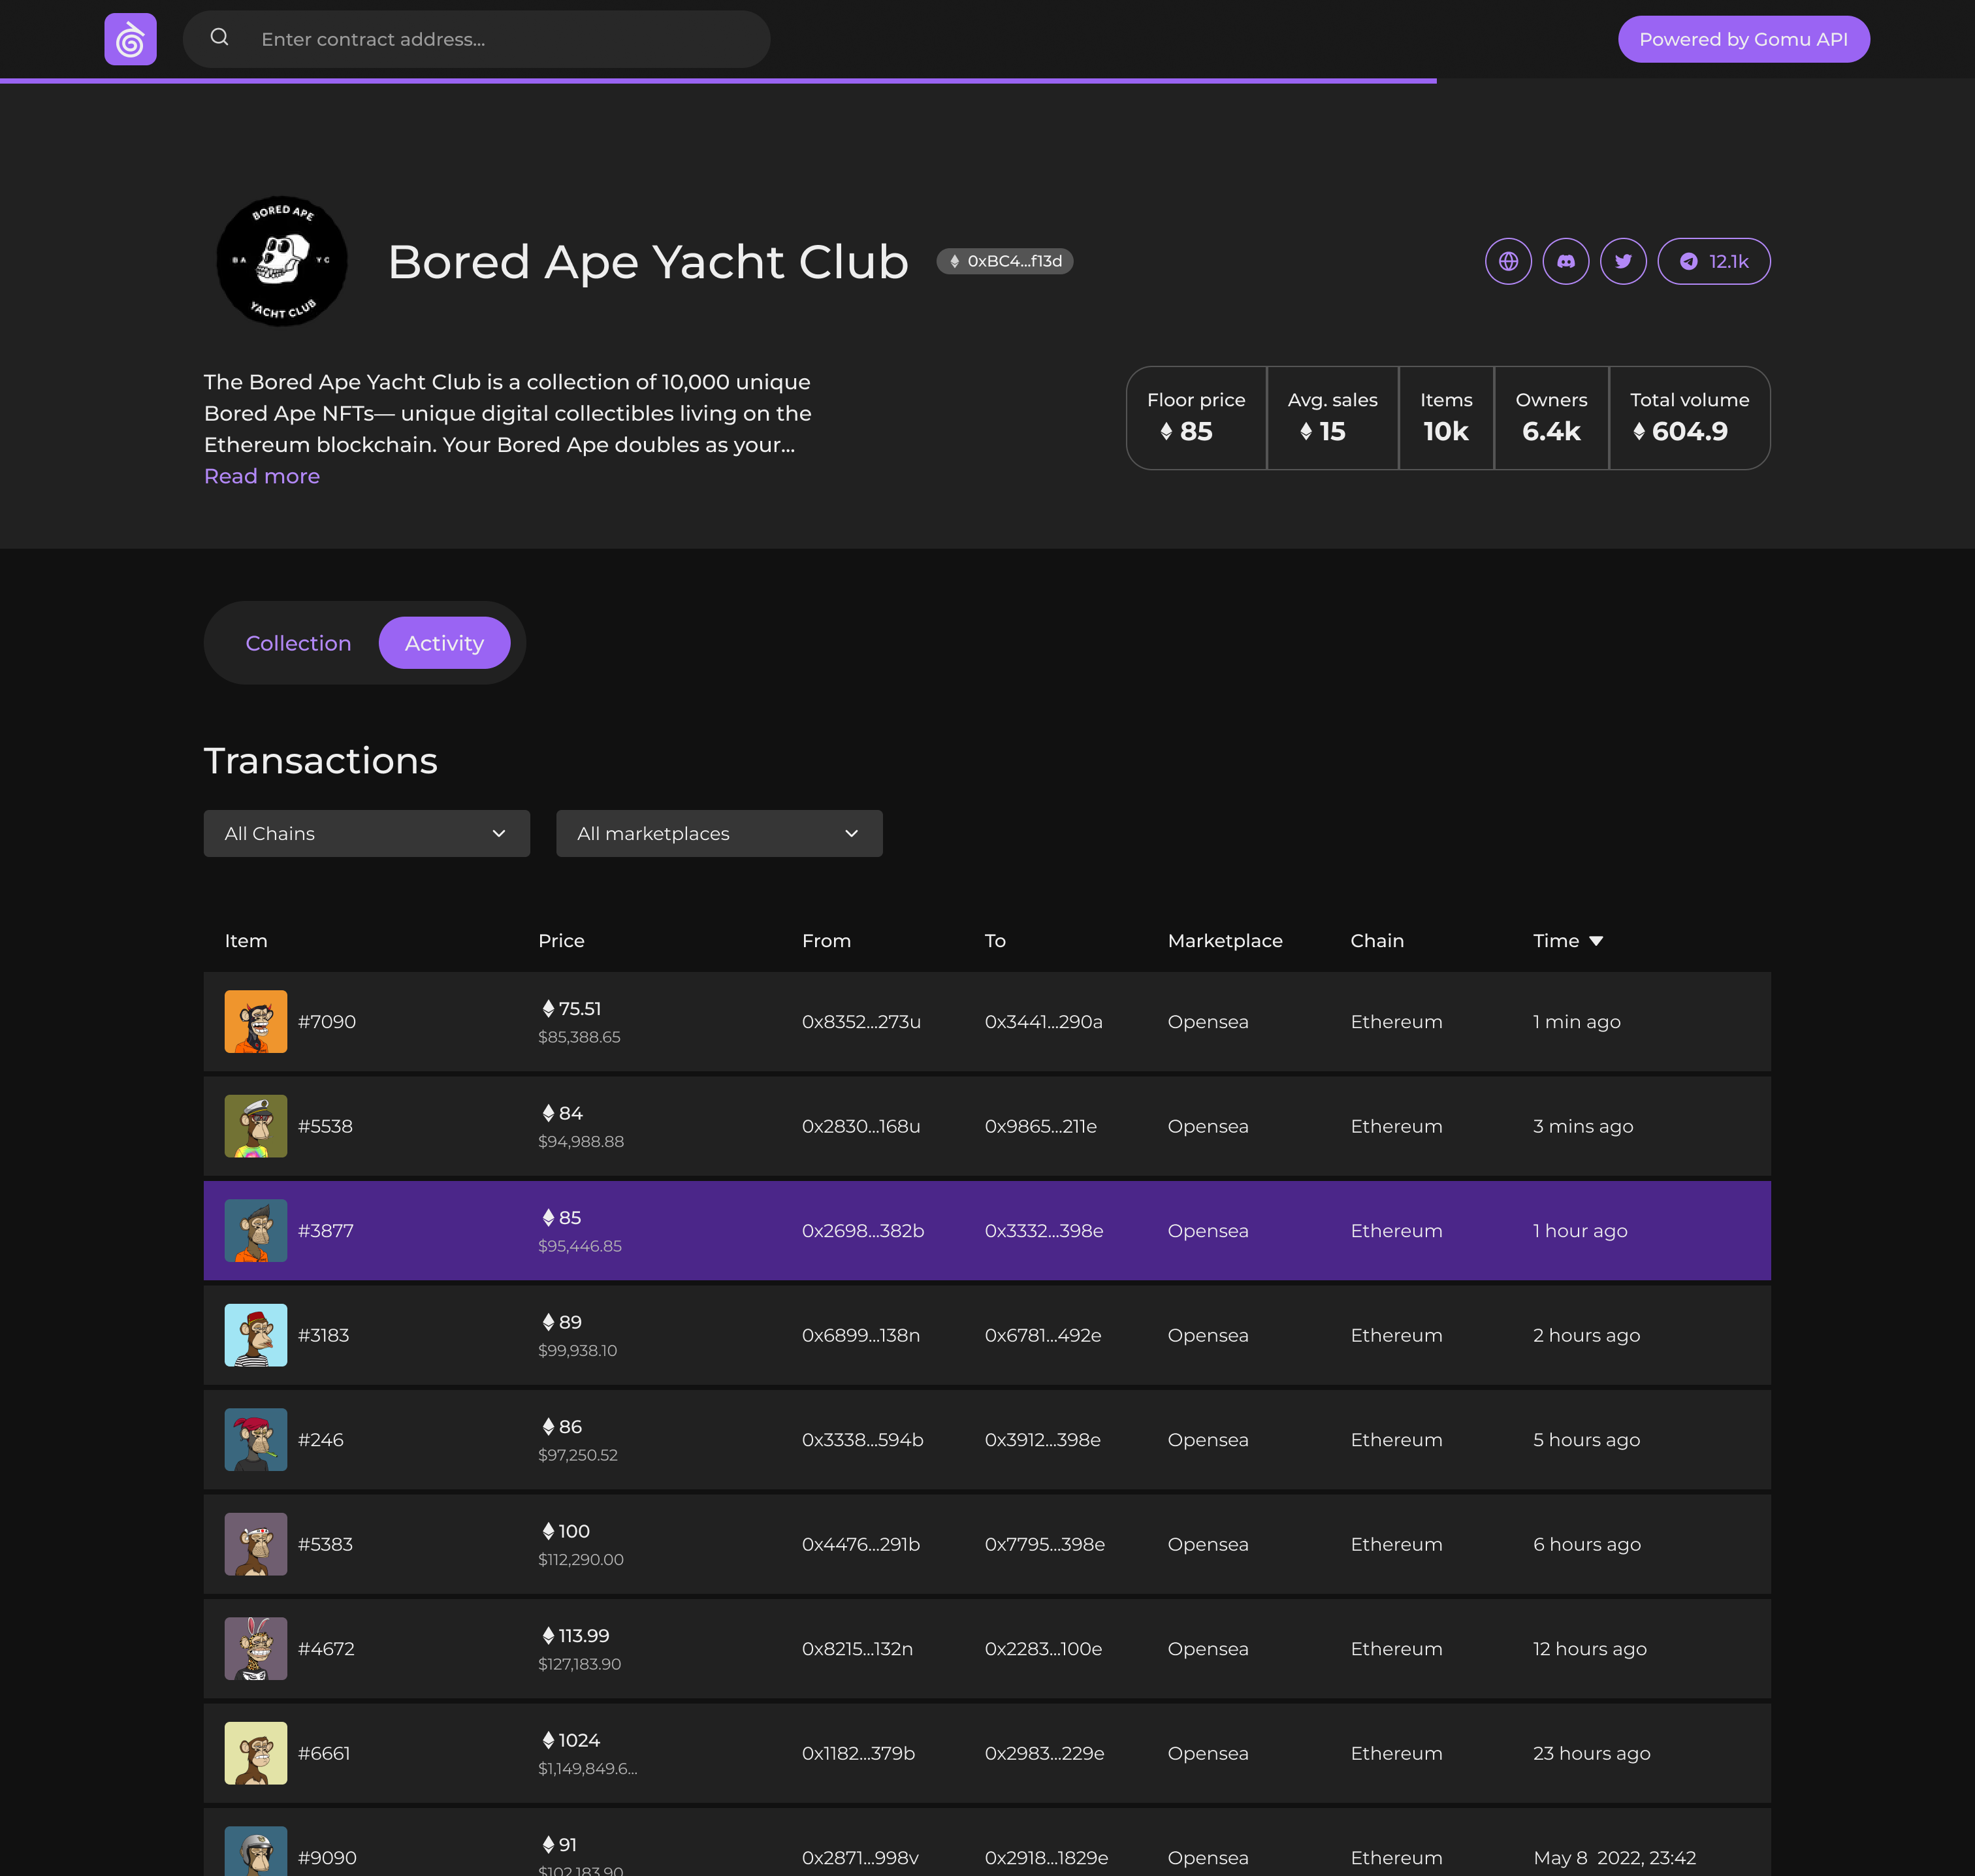Open ape #4672 thumbnail
The image size is (1975, 1876).
tap(256, 1649)
